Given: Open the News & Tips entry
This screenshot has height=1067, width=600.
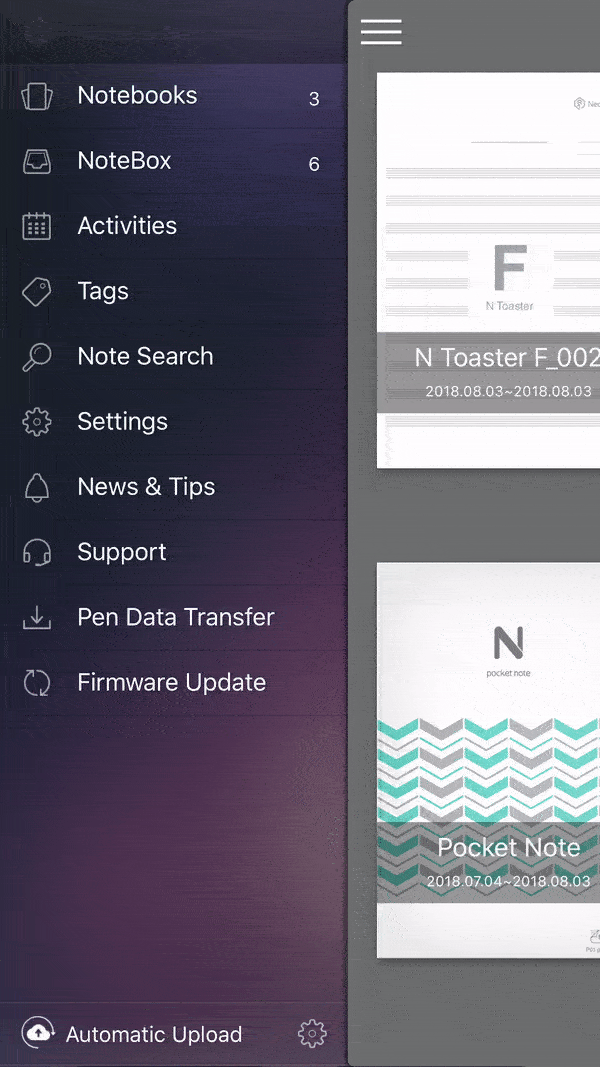Looking at the screenshot, I should [x=174, y=487].
